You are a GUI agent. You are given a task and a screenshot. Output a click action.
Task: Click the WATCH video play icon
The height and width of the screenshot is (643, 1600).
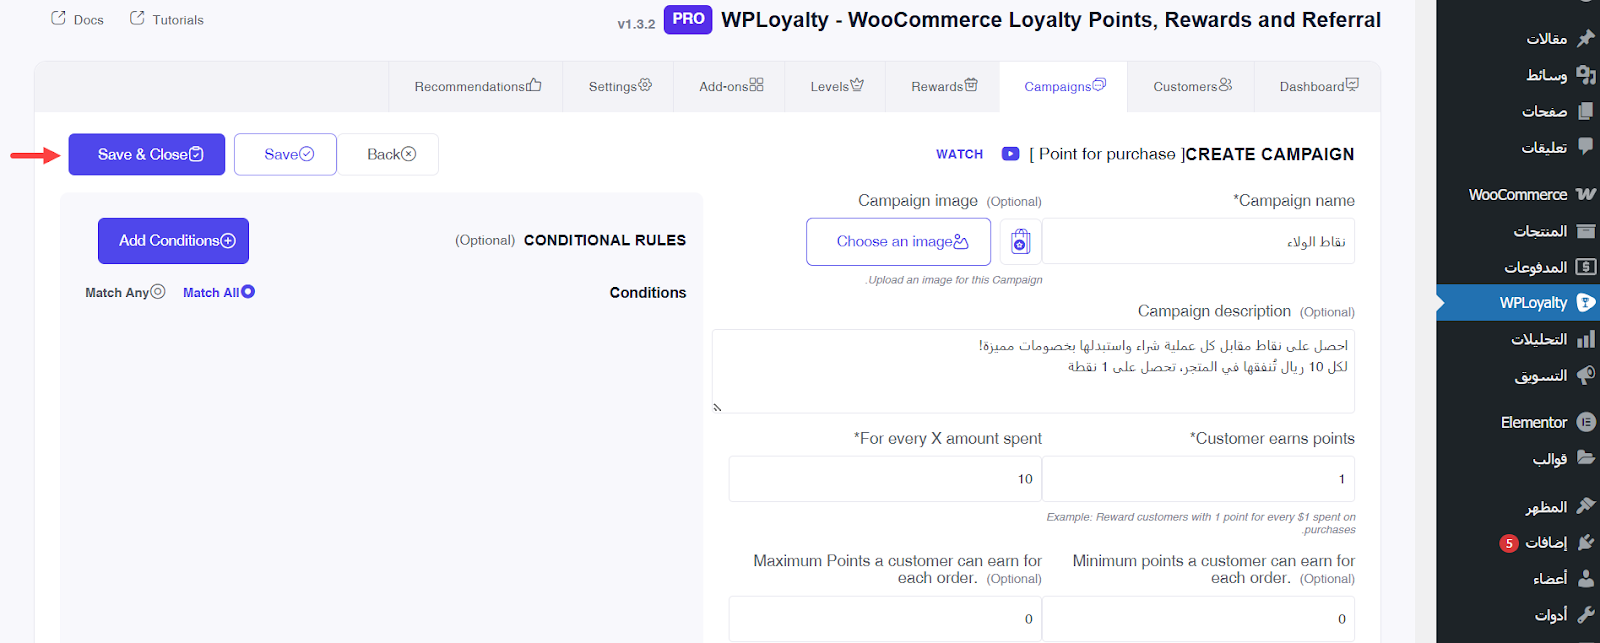1010,154
